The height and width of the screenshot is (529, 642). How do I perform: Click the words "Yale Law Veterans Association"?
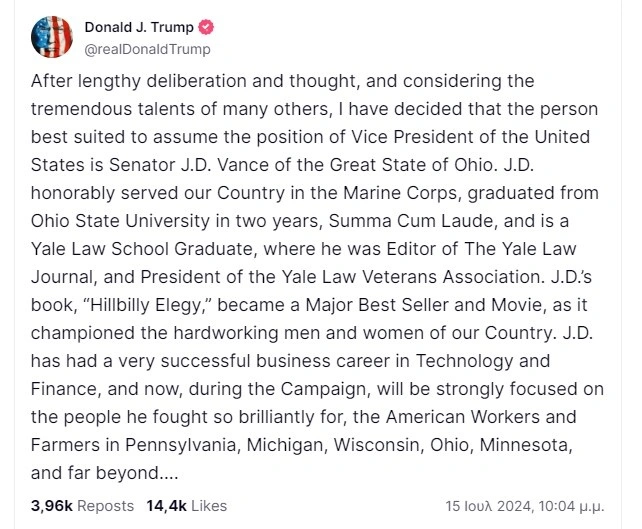pyautogui.click(x=410, y=277)
